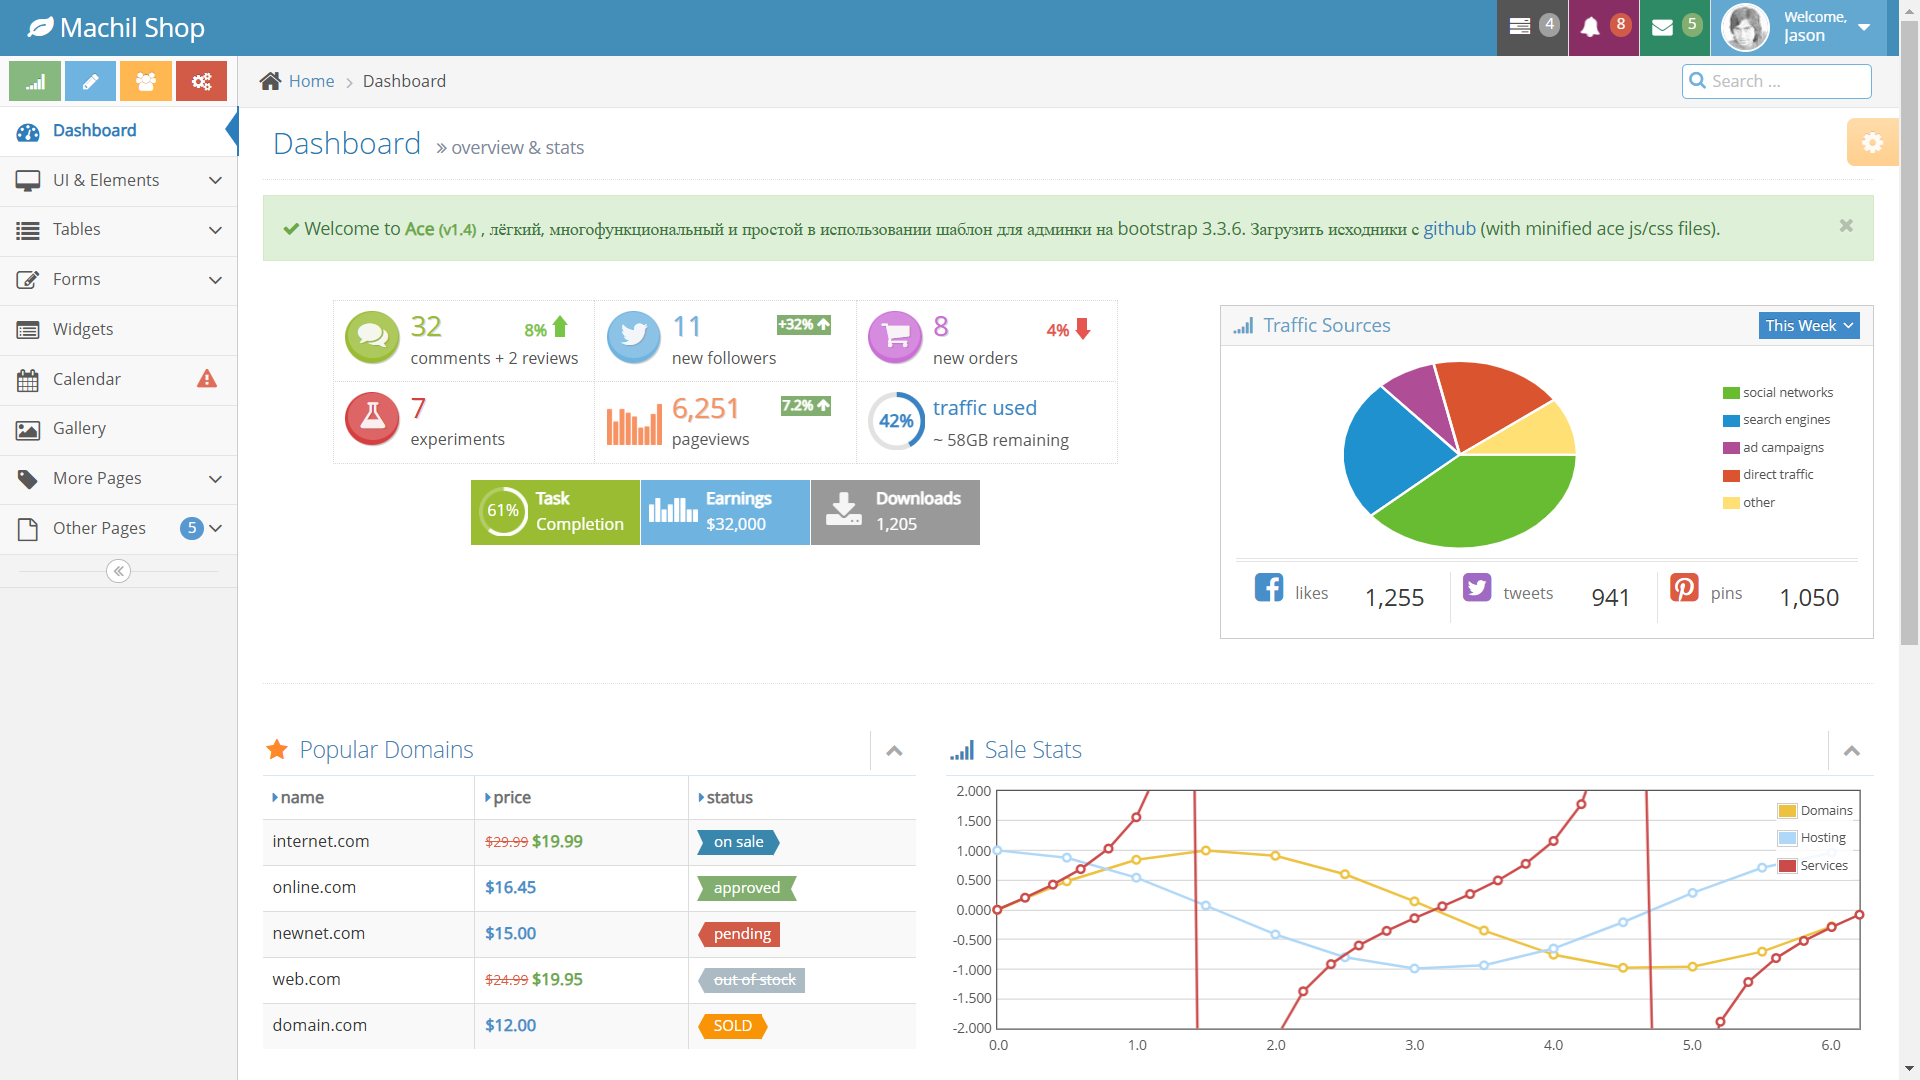Click the red cogs shortcut button
The height and width of the screenshot is (1080, 1920).
click(201, 81)
